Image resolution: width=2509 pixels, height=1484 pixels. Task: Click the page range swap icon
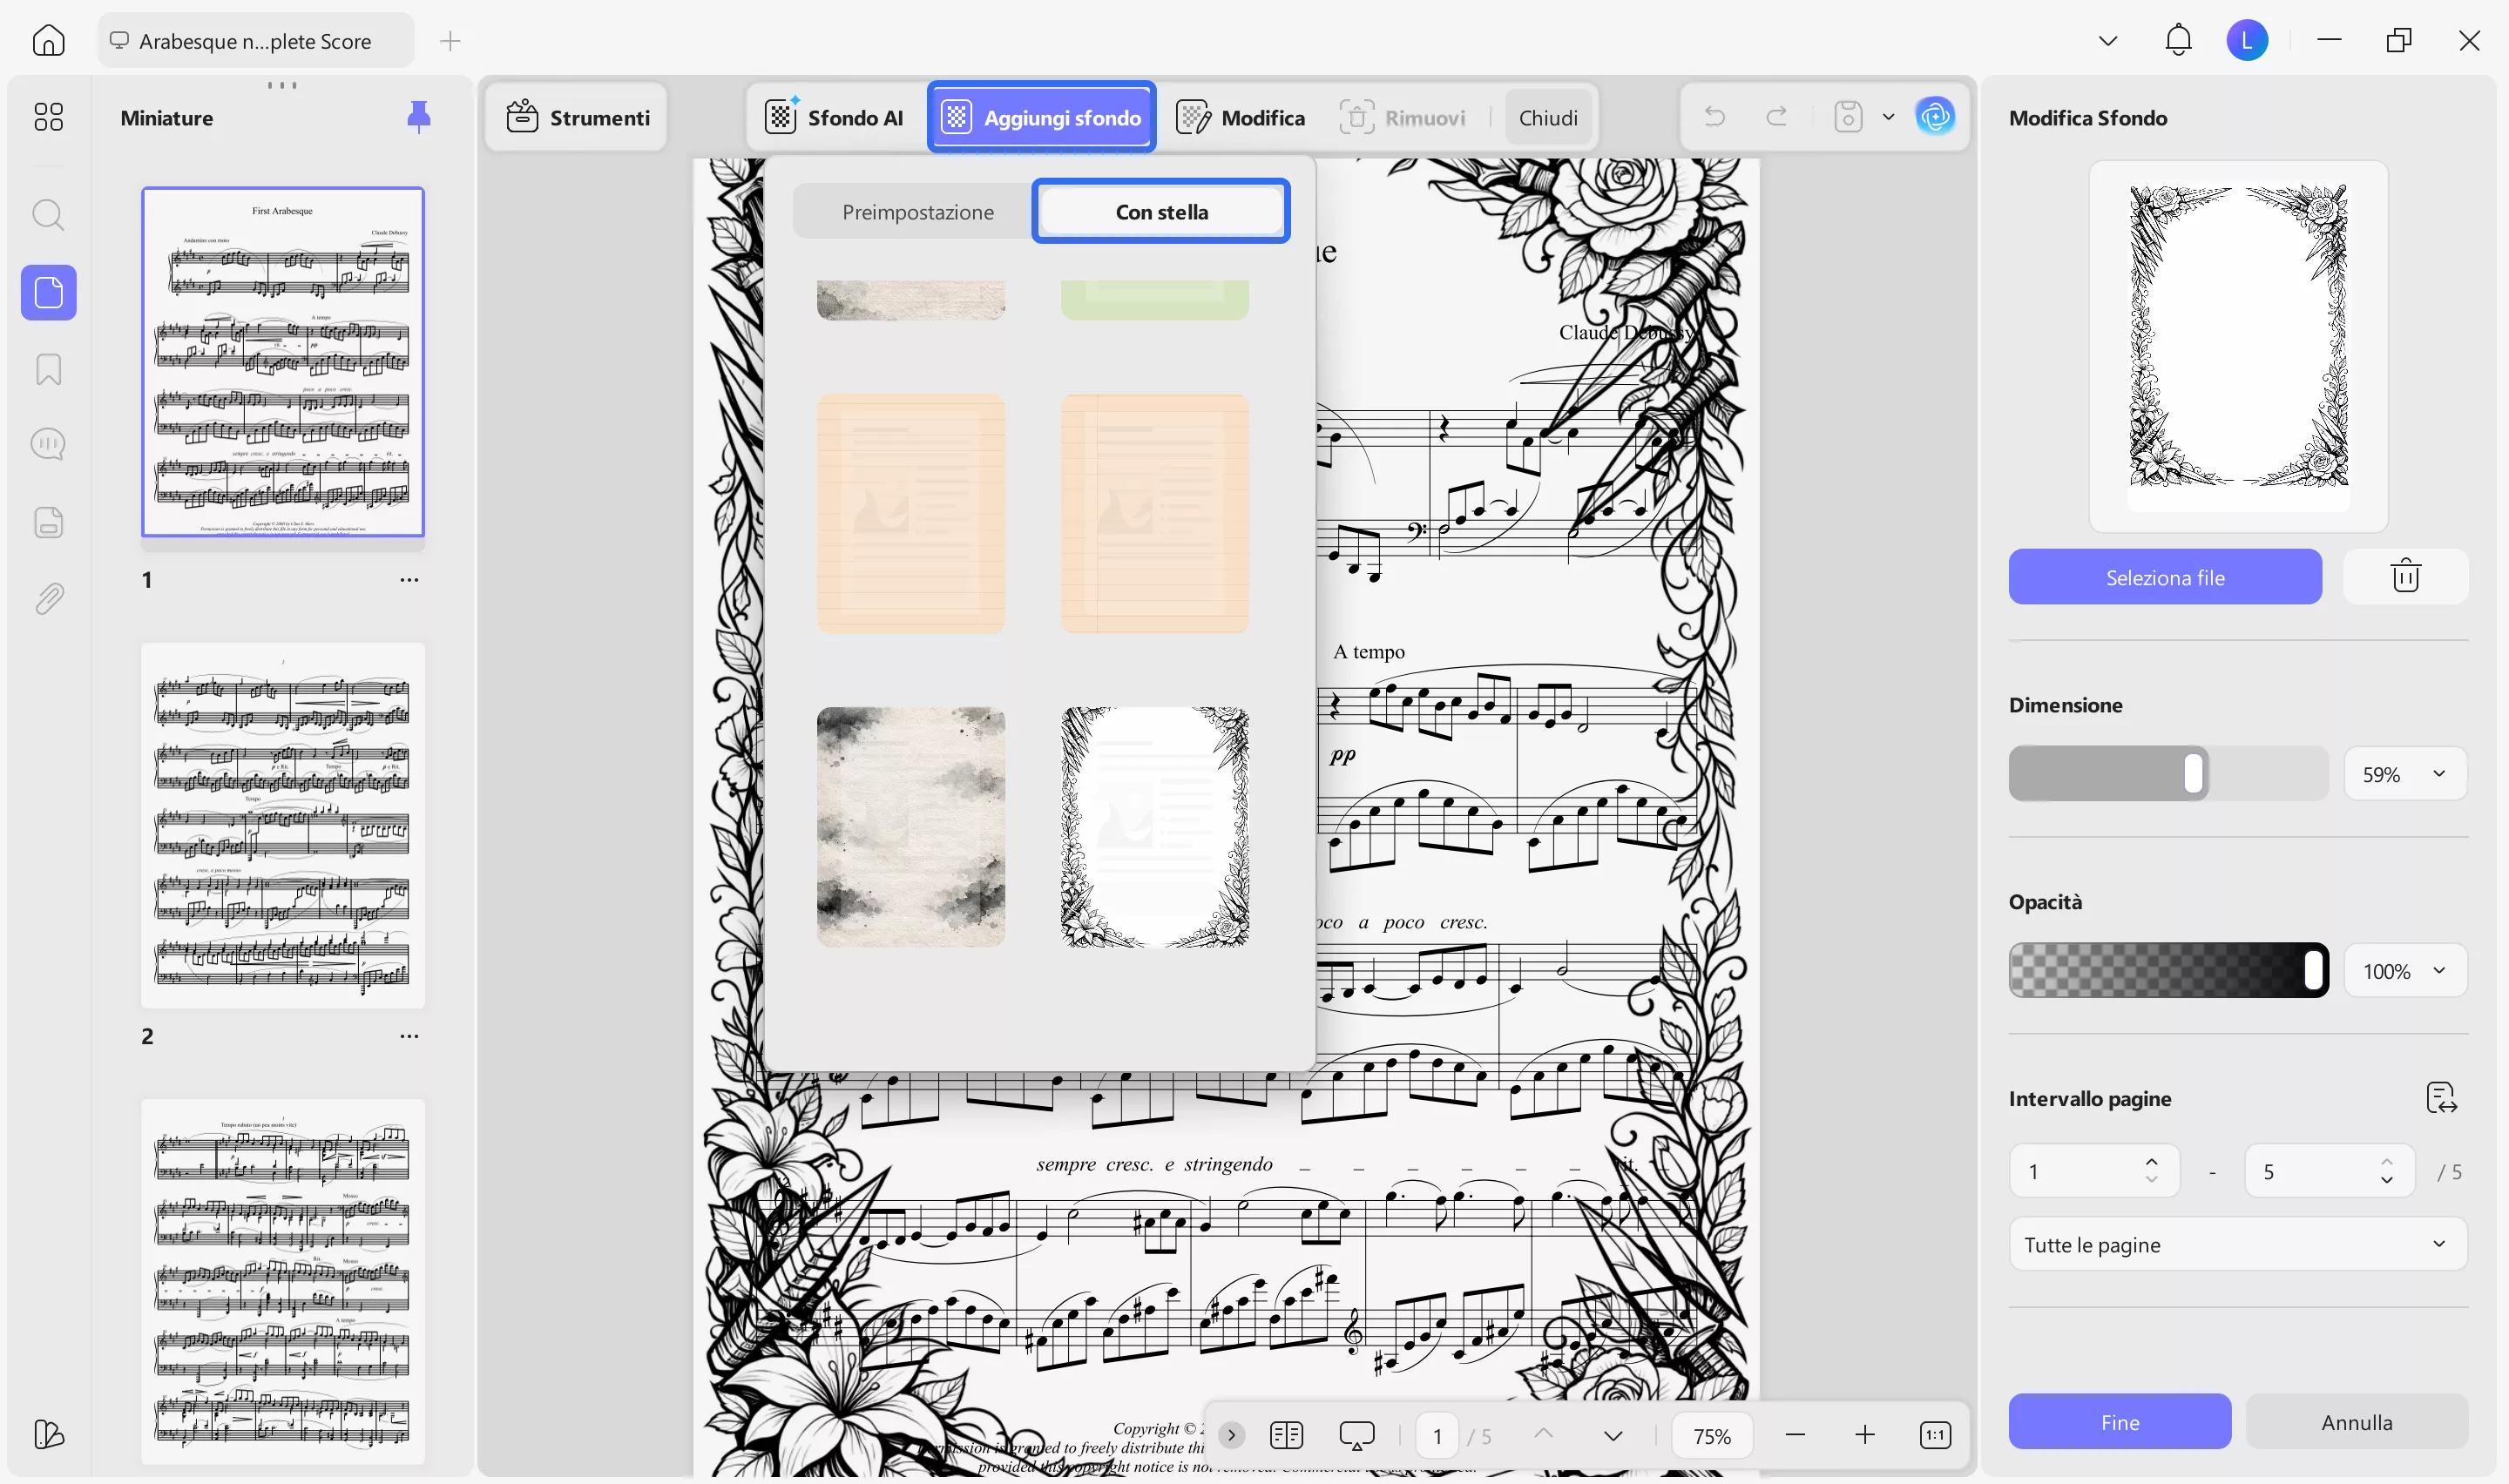2441,1098
